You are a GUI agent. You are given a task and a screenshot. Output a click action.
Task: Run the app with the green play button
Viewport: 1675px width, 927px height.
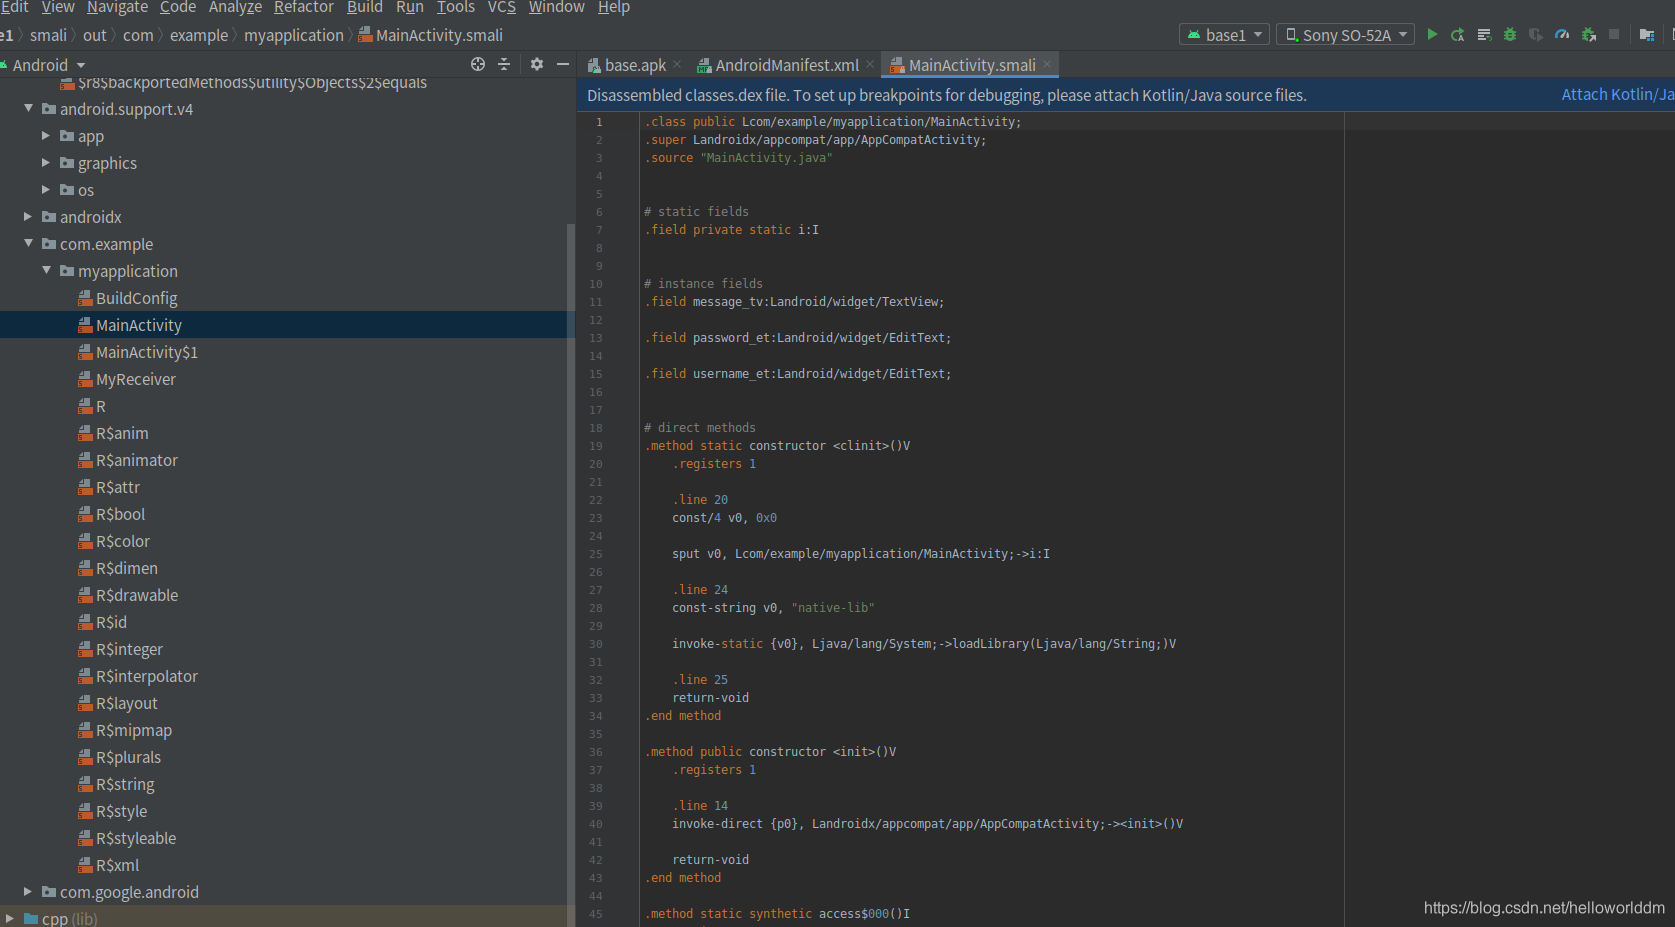1432,35
